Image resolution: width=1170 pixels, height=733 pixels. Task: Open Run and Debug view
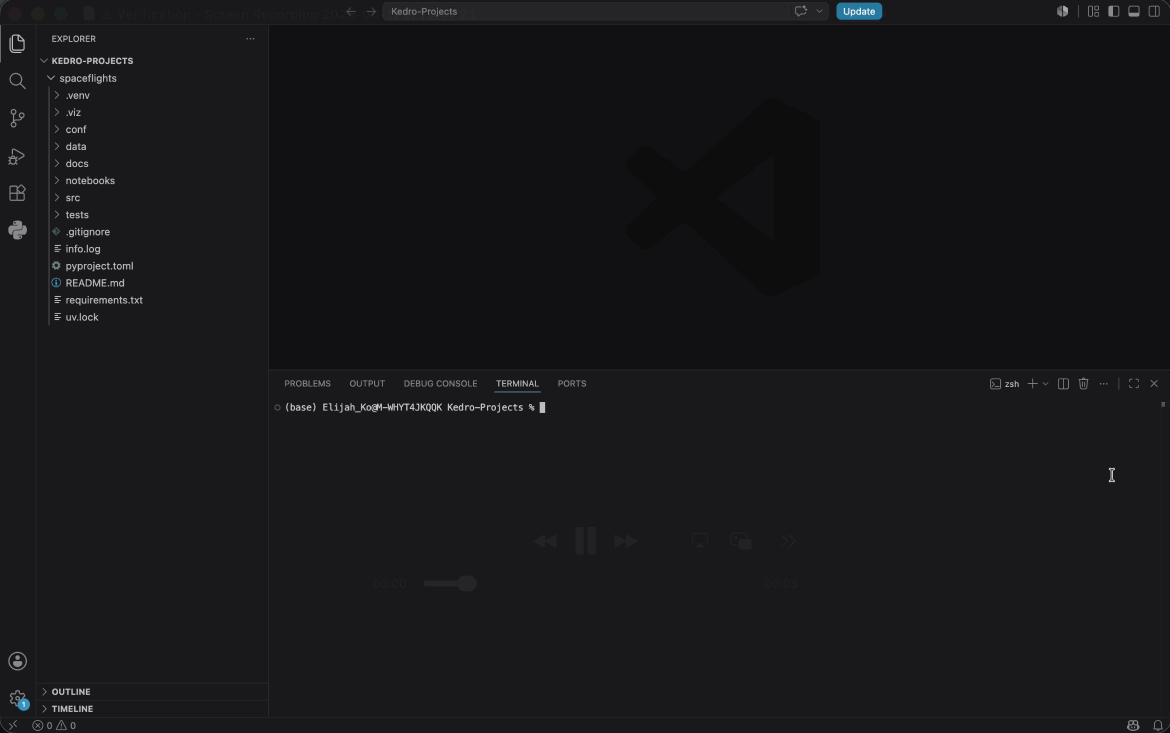point(17,156)
